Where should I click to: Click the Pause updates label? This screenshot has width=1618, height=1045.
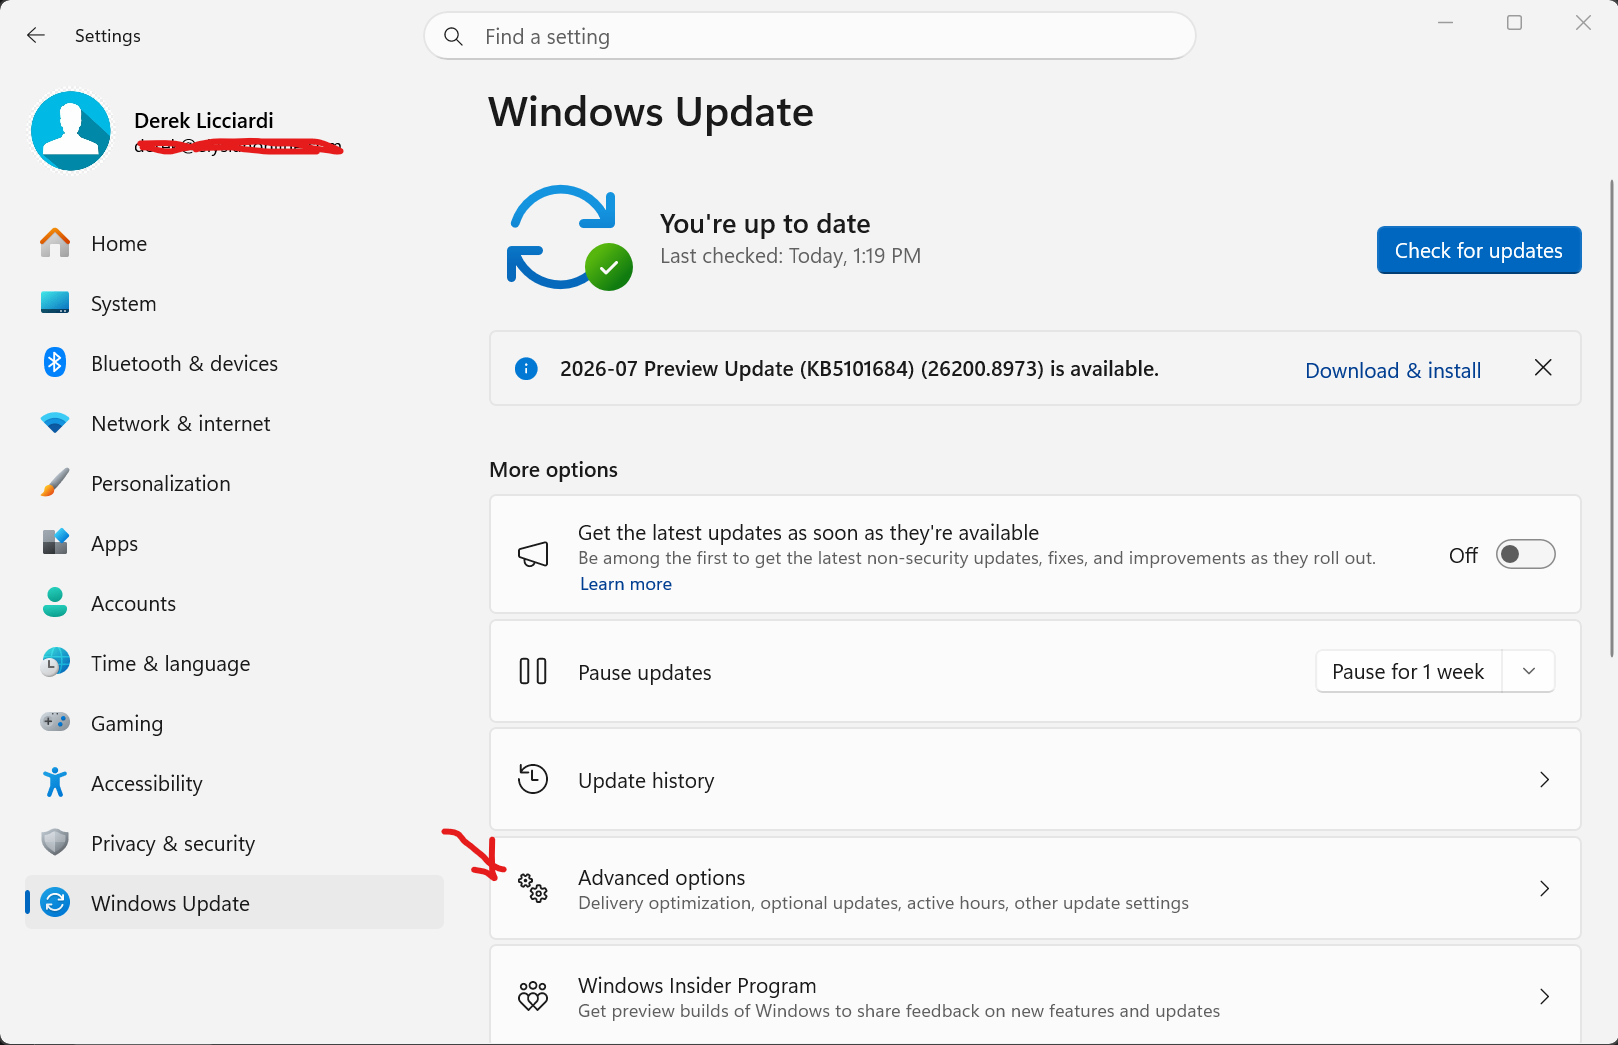click(x=645, y=672)
